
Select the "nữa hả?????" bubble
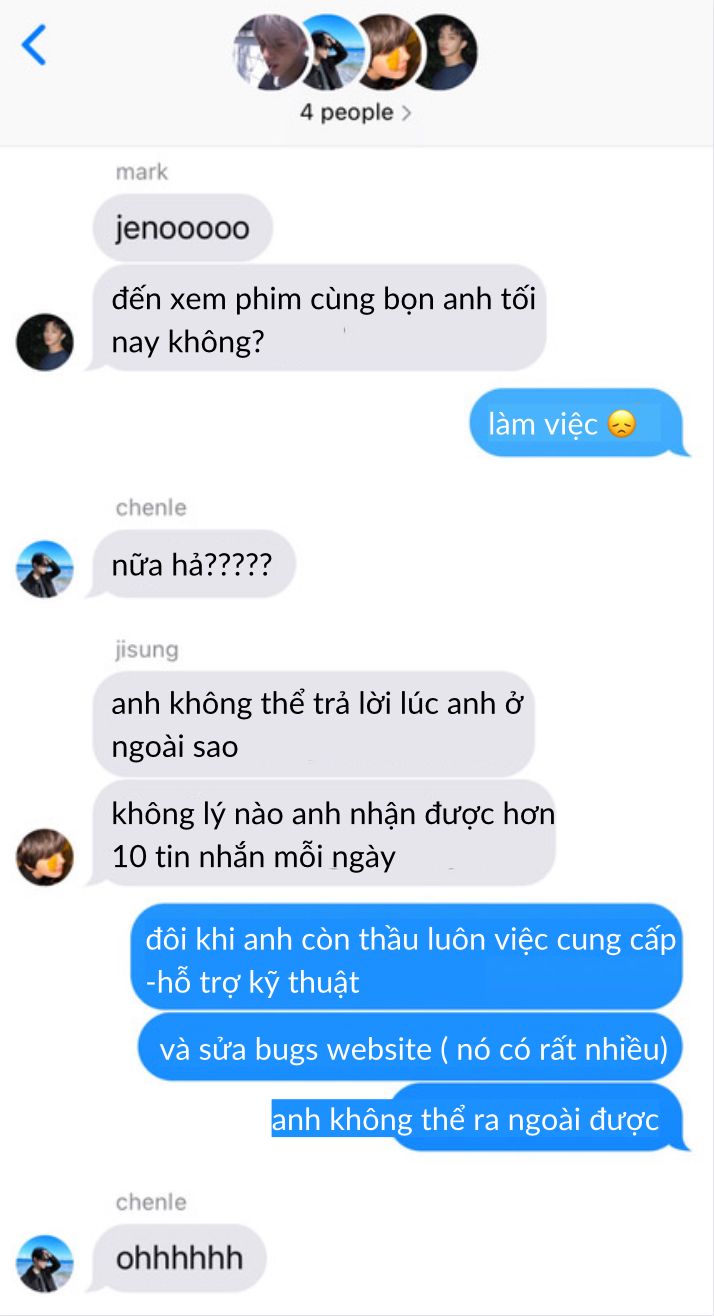pos(192,565)
